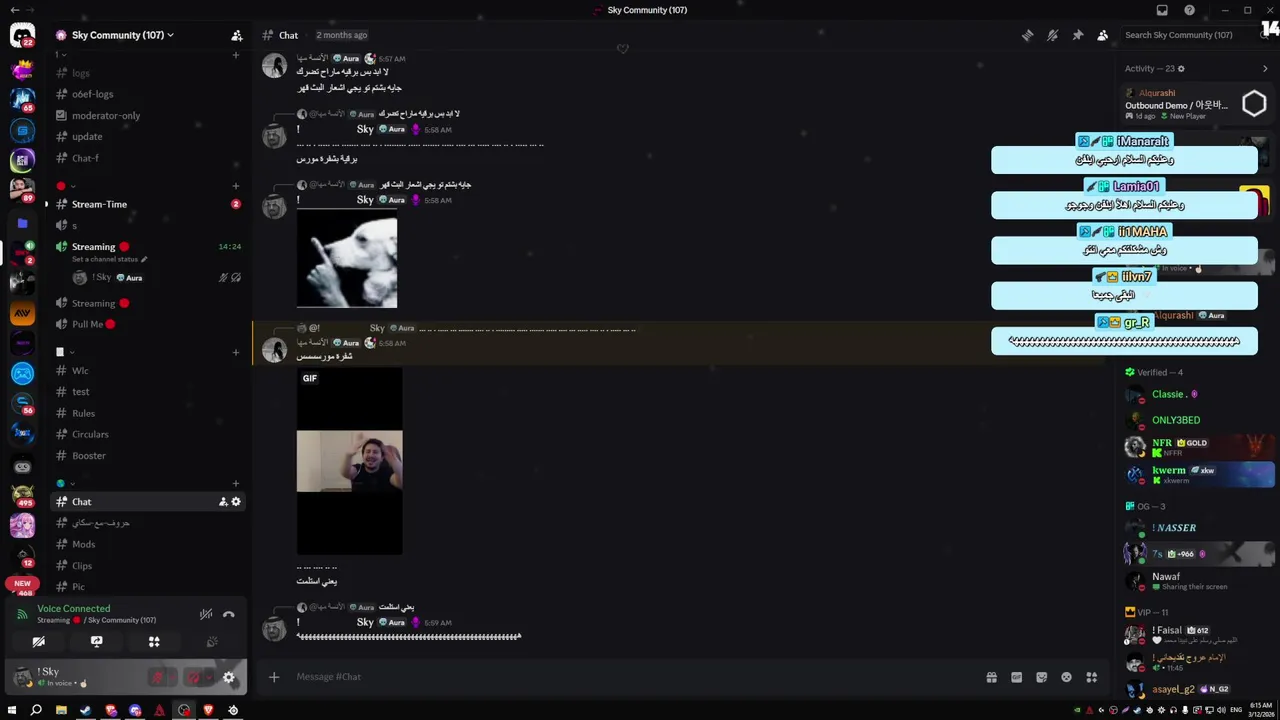Open the help question mark icon
1280x720 pixels.
click(1189, 10)
